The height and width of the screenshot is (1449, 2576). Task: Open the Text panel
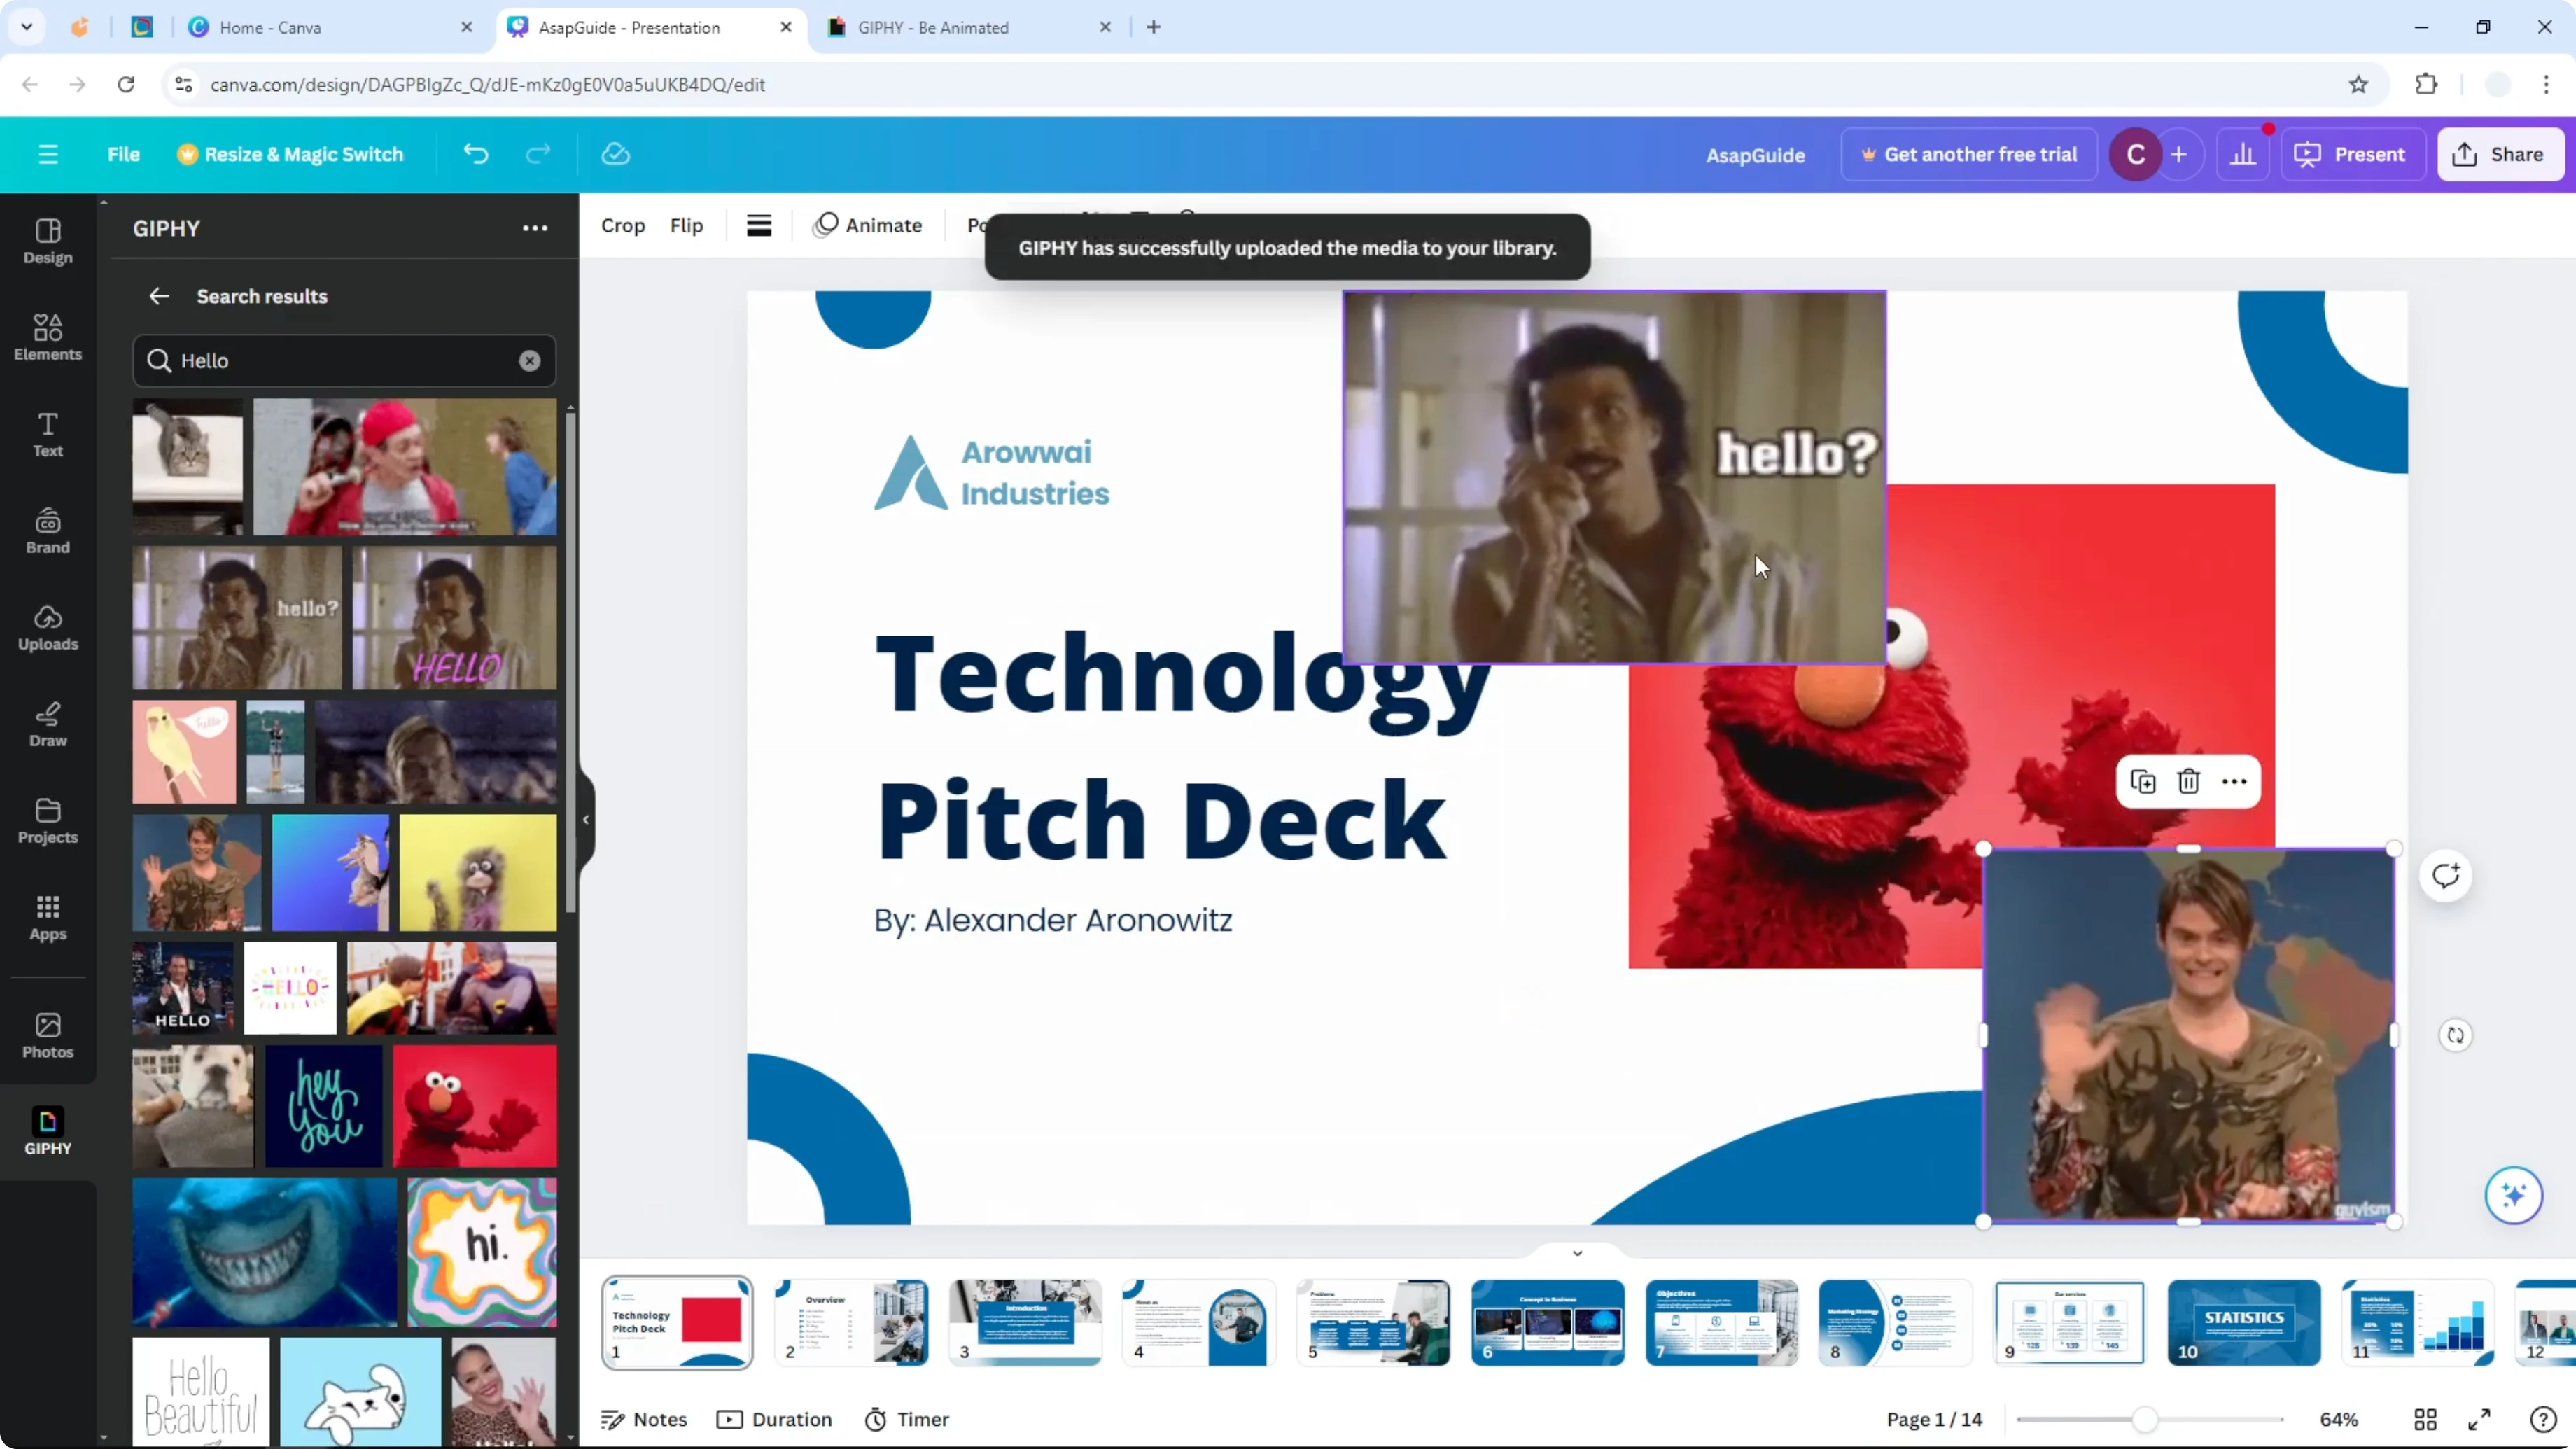click(x=48, y=435)
